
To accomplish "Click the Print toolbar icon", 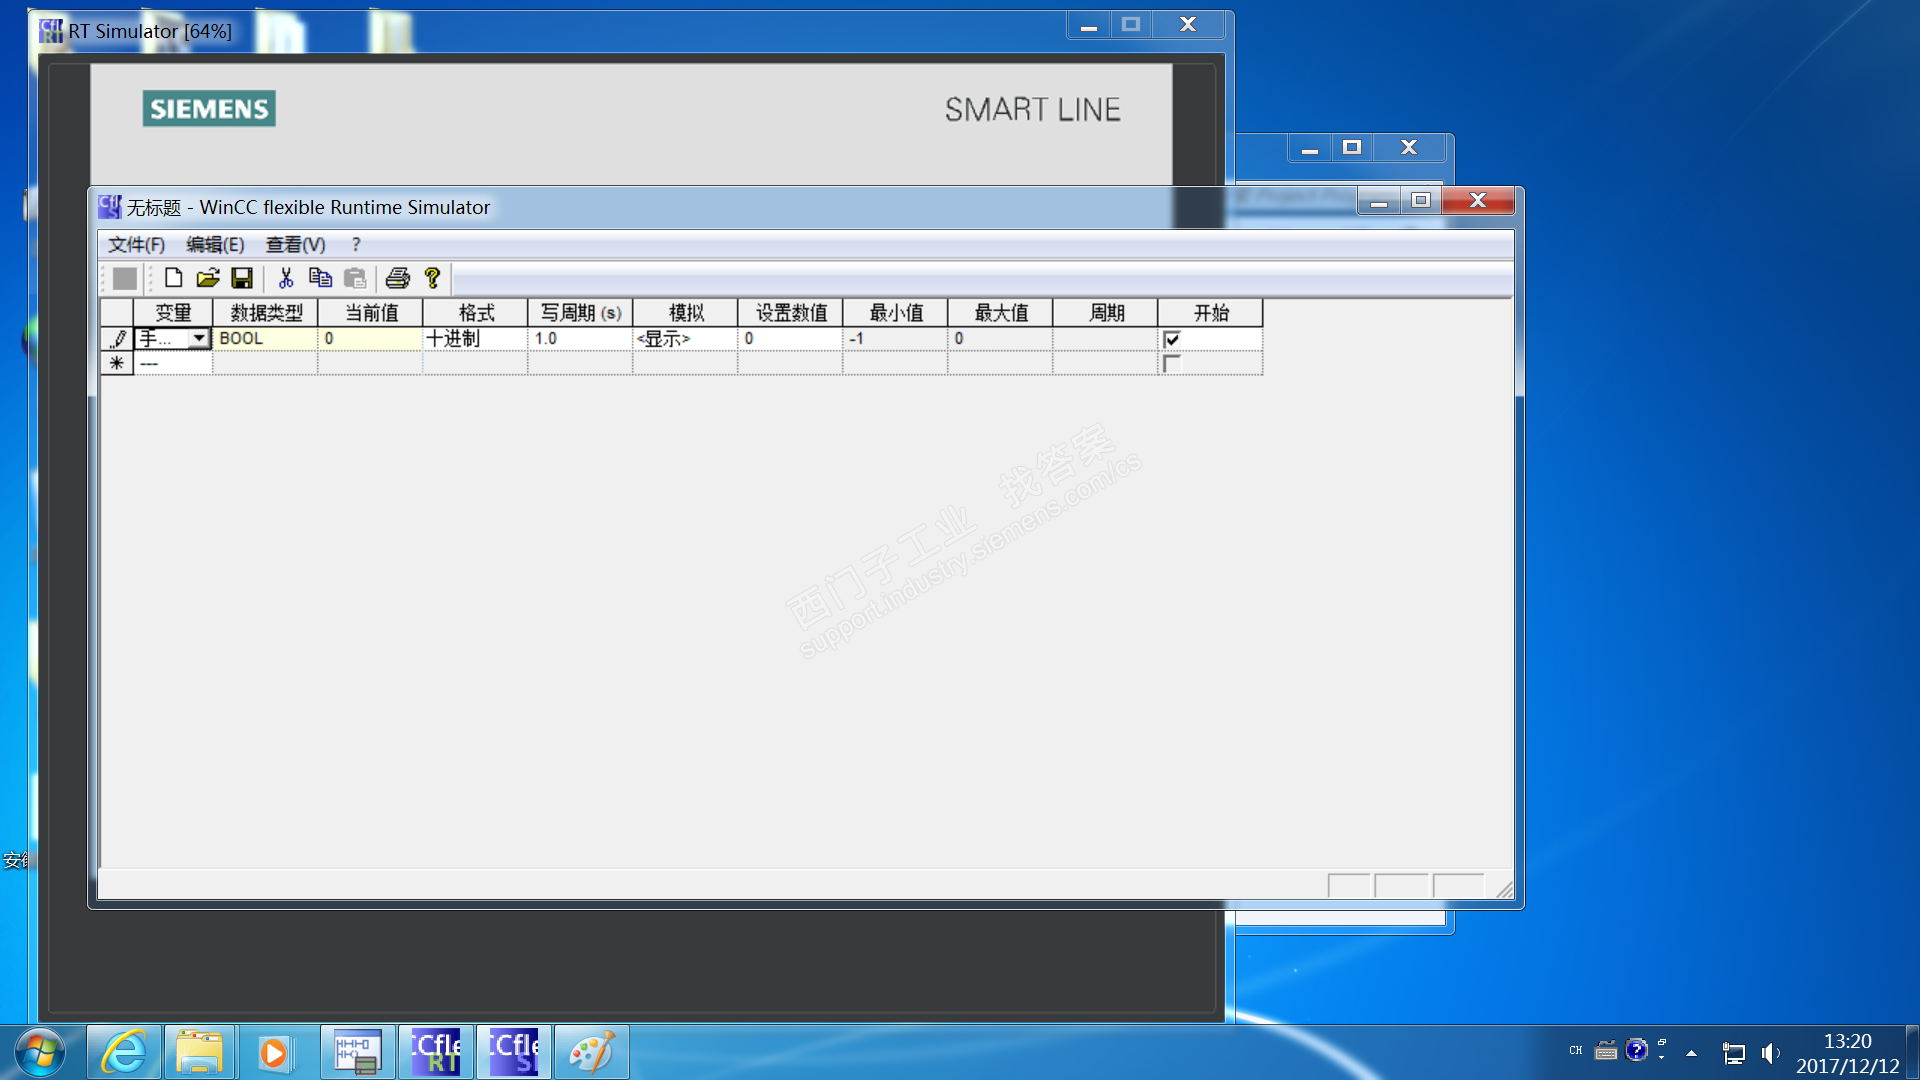I will pos(398,278).
